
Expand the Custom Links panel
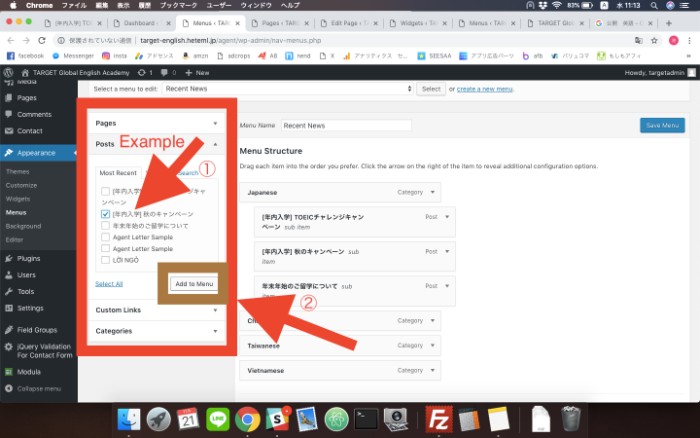tap(156, 309)
